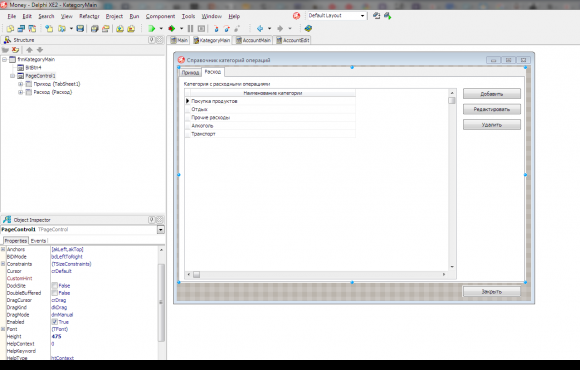This screenshot has height=370, width=580.
Task: Open the Refactor menu
Action: (x=89, y=16)
